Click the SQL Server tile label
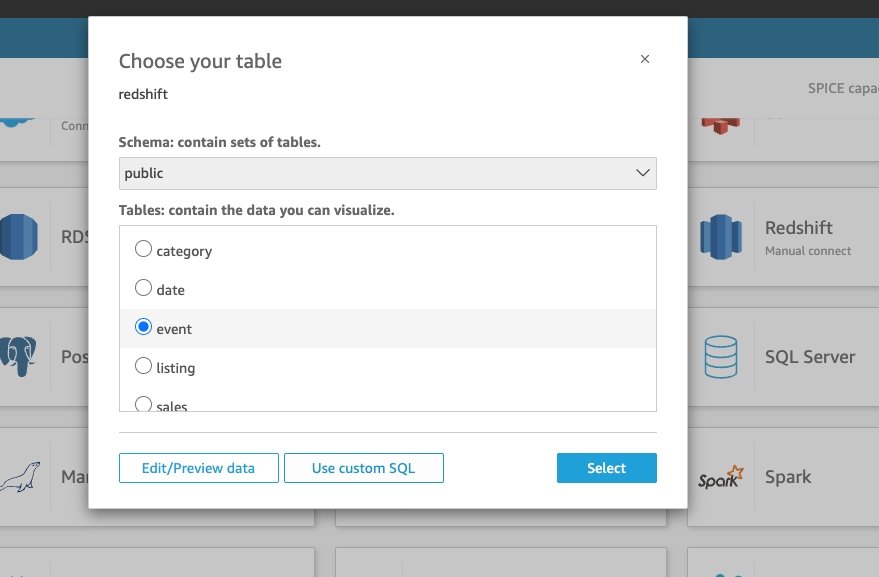 pos(810,357)
